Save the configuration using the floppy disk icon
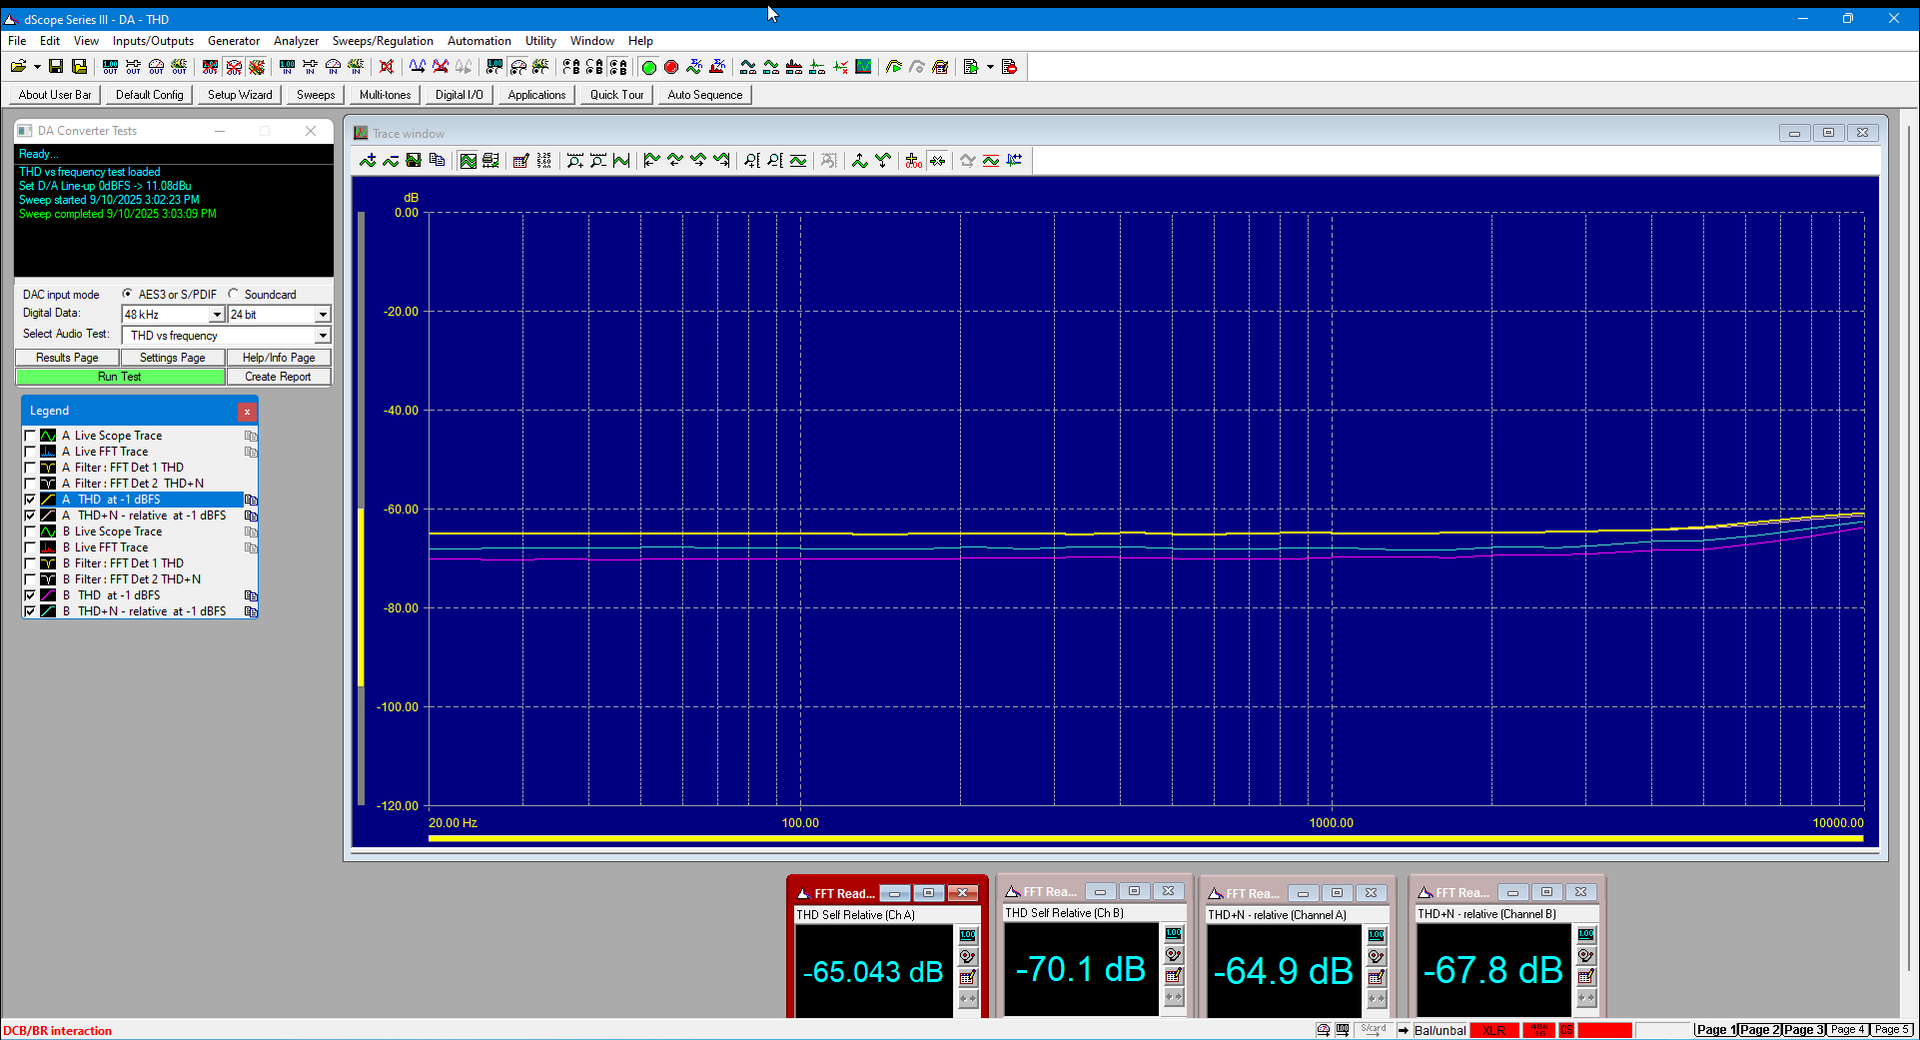This screenshot has height=1040, width=1920. click(56, 67)
